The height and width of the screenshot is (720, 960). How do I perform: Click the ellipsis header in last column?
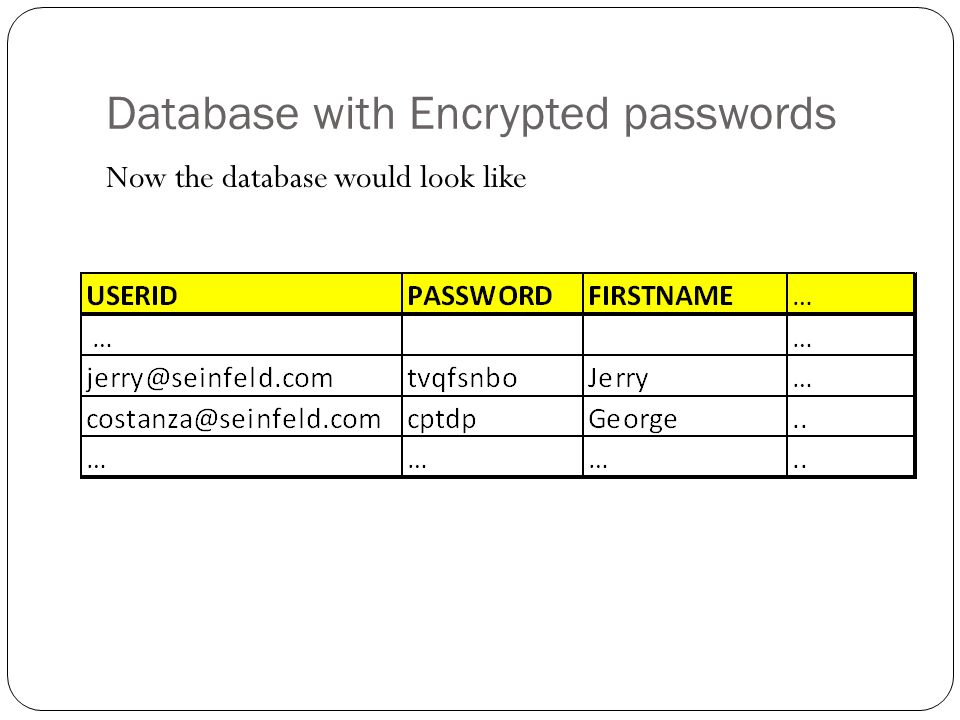pyautogui.click(x=850, y=294)
